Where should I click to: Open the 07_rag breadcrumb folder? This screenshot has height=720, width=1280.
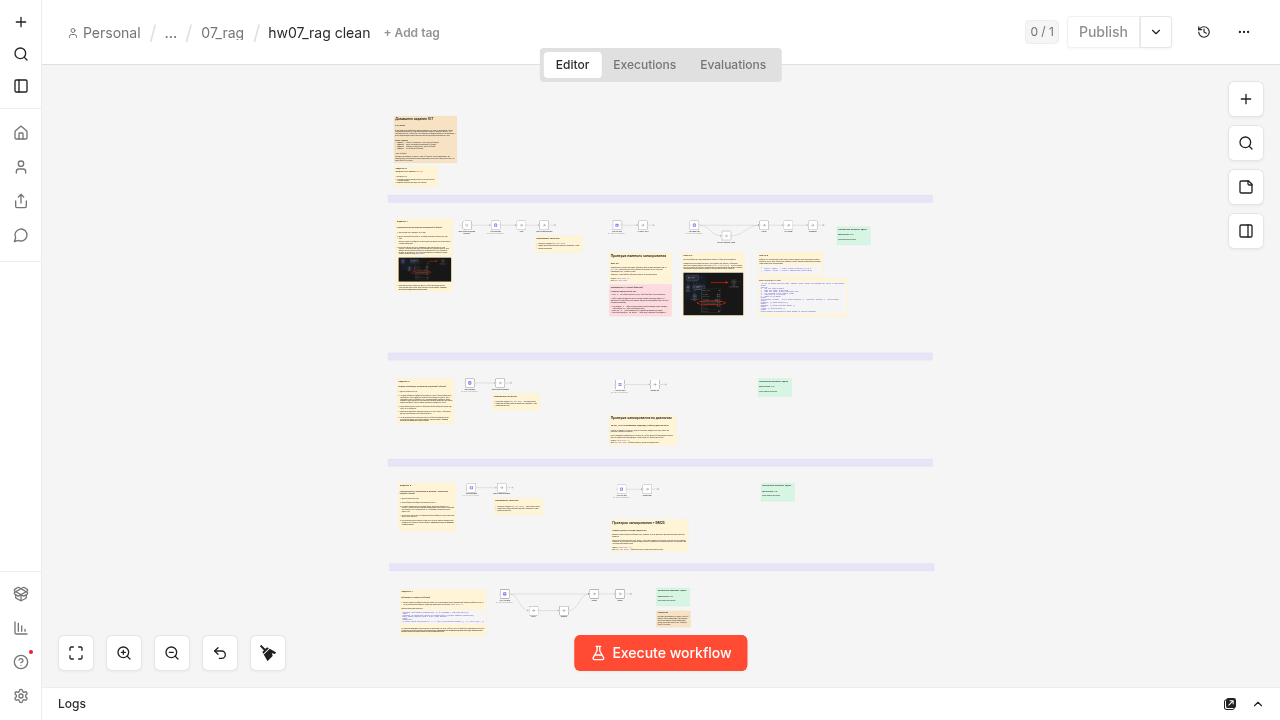click(222, 33)
